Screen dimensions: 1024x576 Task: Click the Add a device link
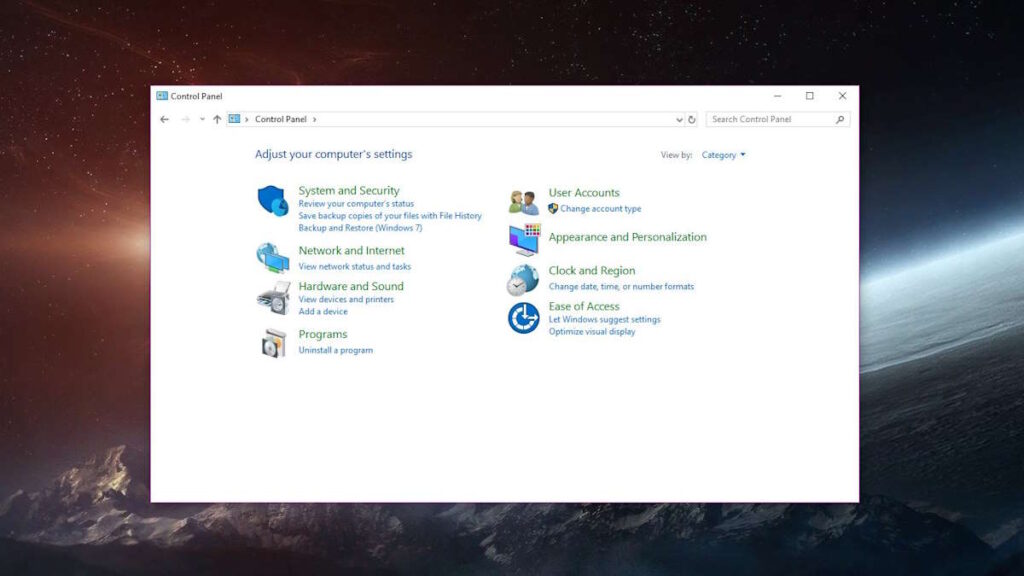click(x=323, y=312)
